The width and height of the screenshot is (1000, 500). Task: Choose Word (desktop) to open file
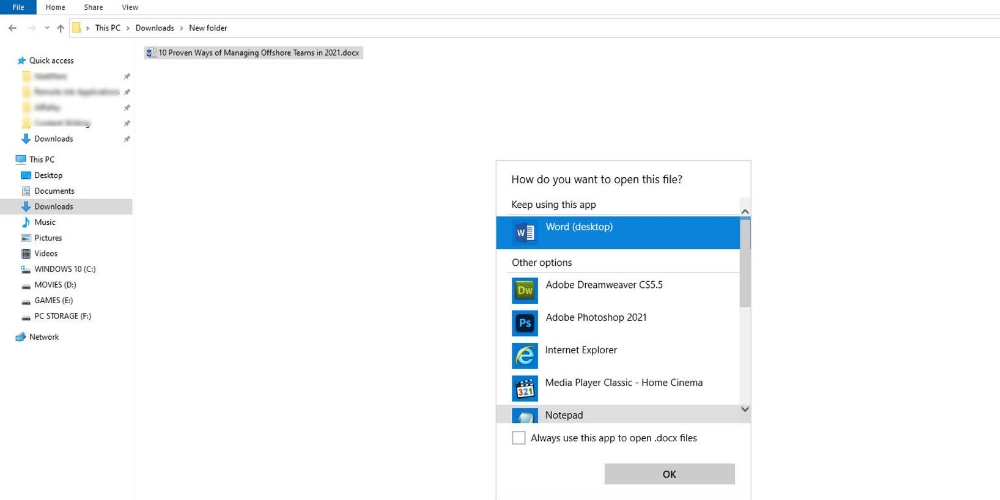tap(618, 232)
